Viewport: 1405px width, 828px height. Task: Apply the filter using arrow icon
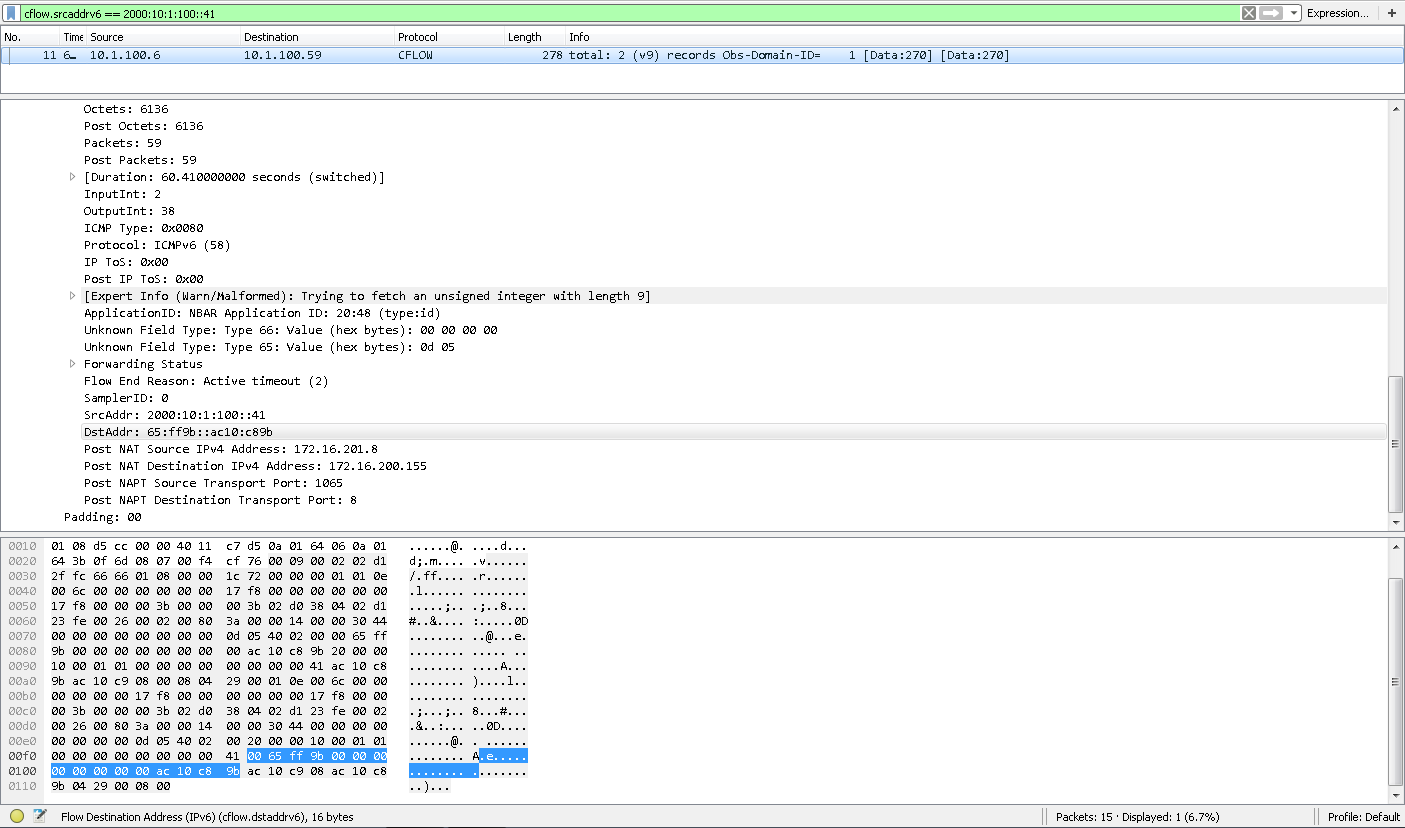[1271, 14]
